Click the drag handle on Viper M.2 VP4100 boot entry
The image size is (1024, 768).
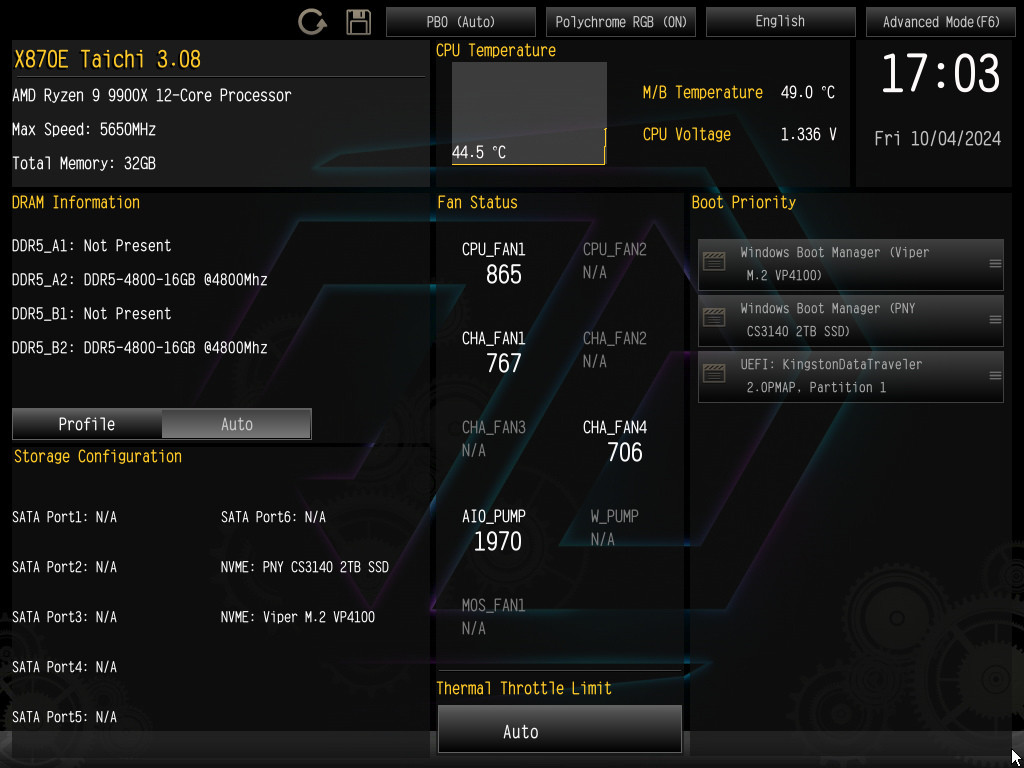click(995, 264)
